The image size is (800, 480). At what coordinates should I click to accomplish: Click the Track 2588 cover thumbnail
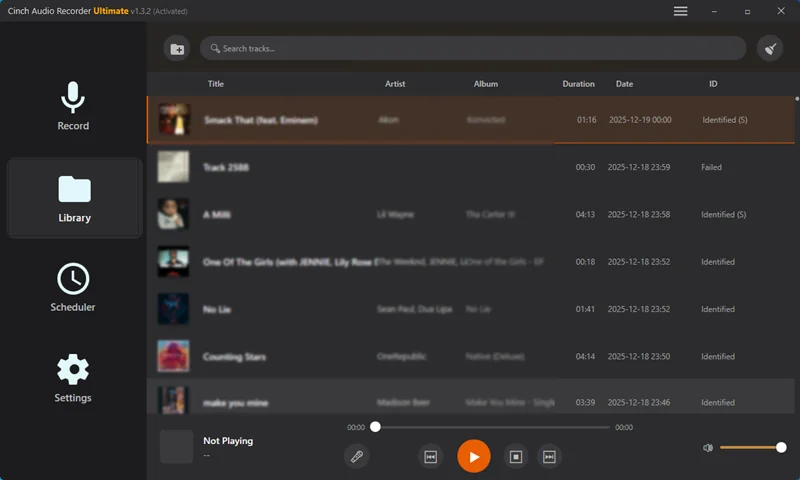[173, 167]
